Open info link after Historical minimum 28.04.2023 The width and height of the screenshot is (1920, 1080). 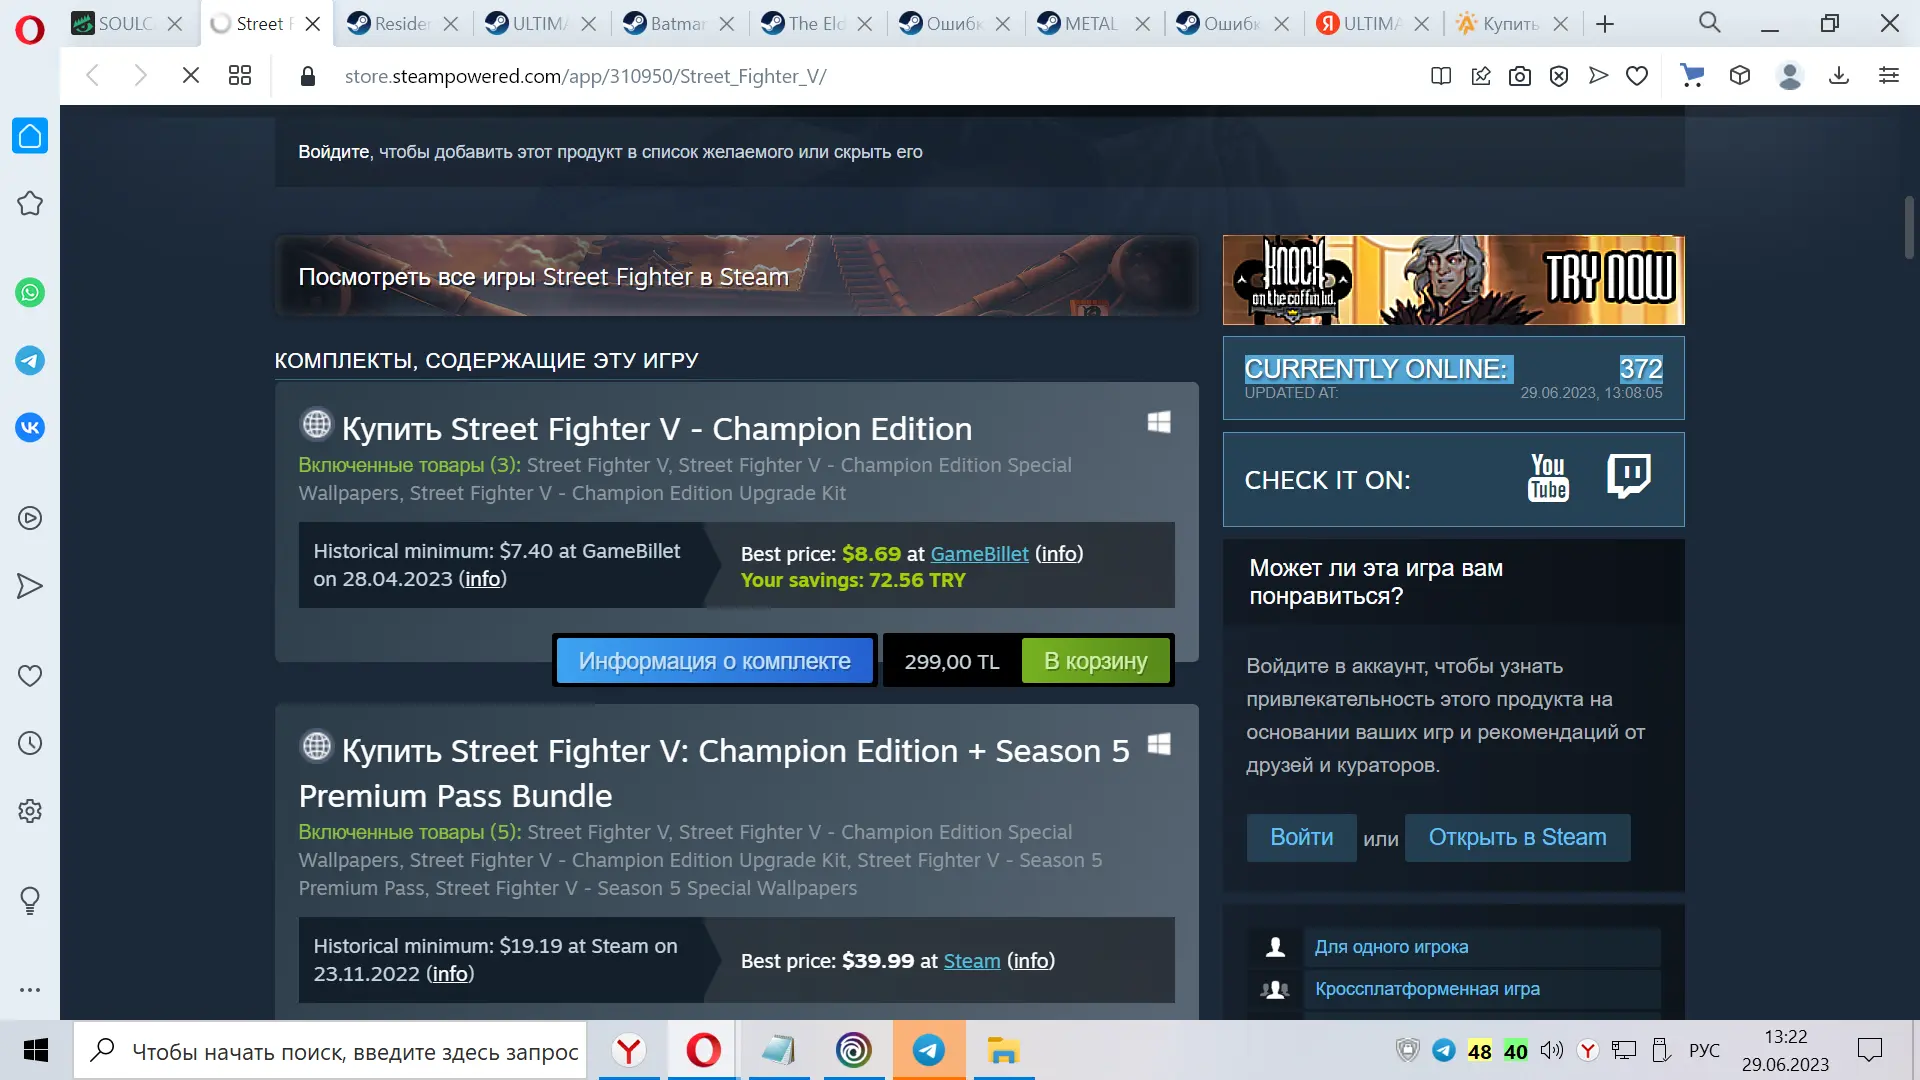(x=482, y=579)
